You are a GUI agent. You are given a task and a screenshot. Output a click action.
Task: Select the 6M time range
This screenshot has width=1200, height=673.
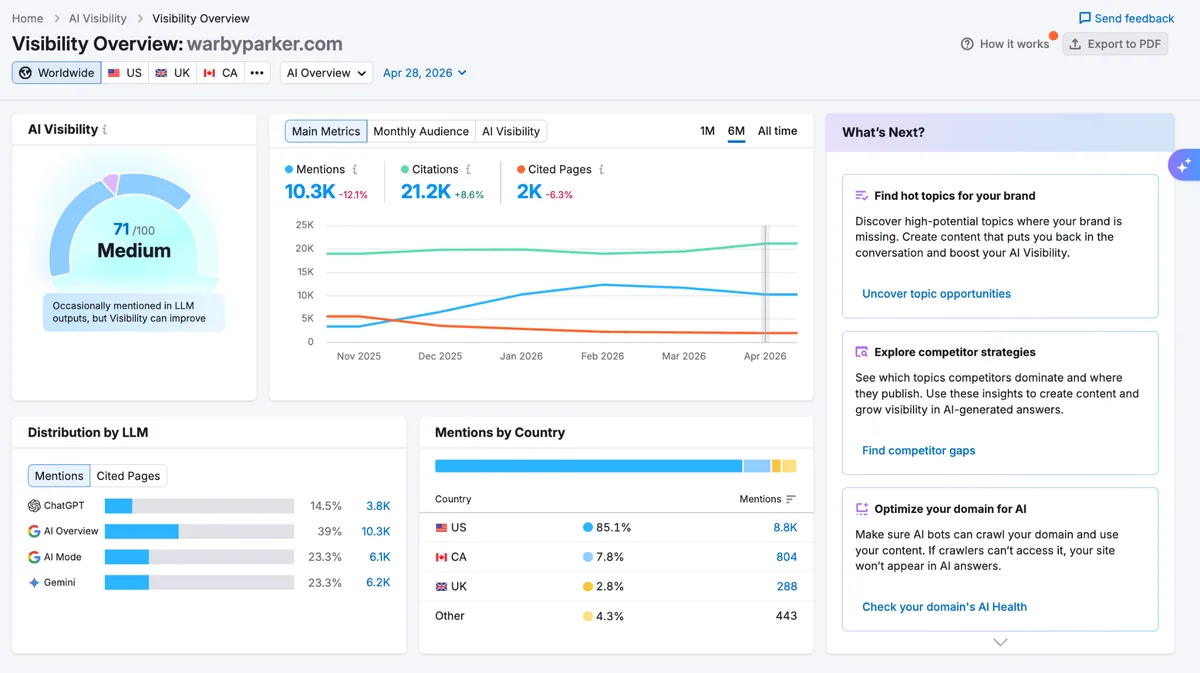tap(736, 131)
